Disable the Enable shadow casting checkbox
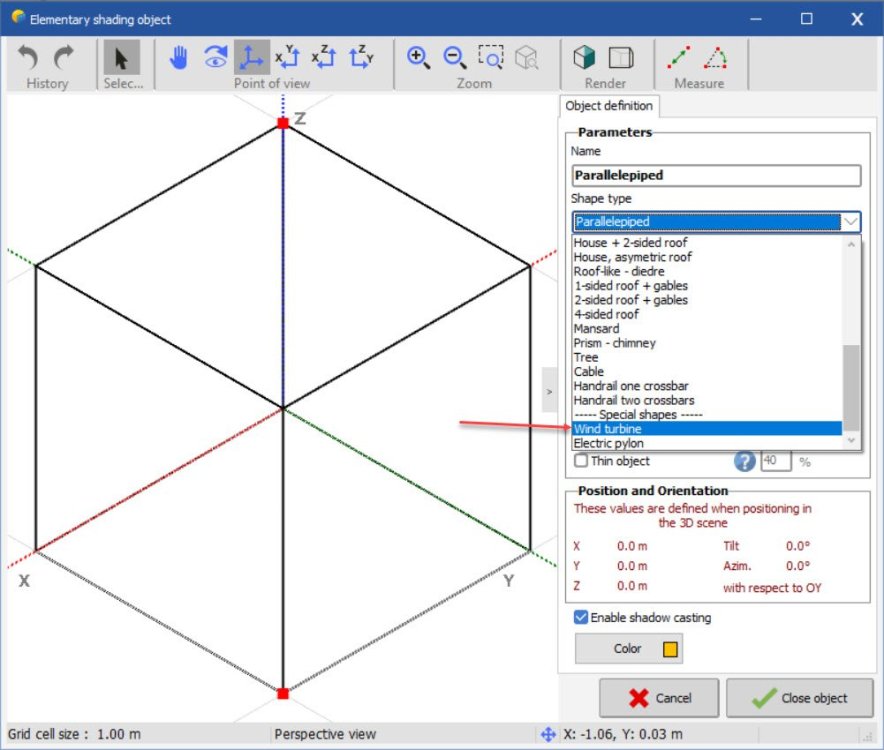The height and width of the screenshot is (750, 884). click(x=580, y=618)
